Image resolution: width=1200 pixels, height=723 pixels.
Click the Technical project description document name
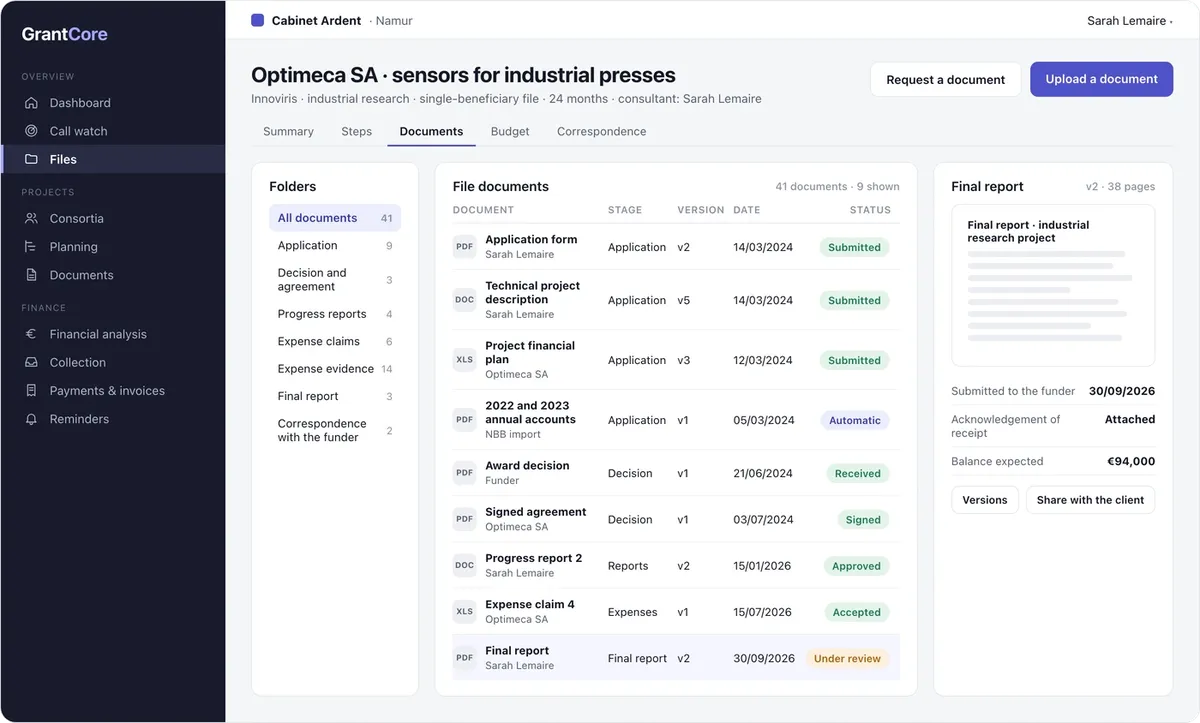pyautogui.click(x=532, y=293)
